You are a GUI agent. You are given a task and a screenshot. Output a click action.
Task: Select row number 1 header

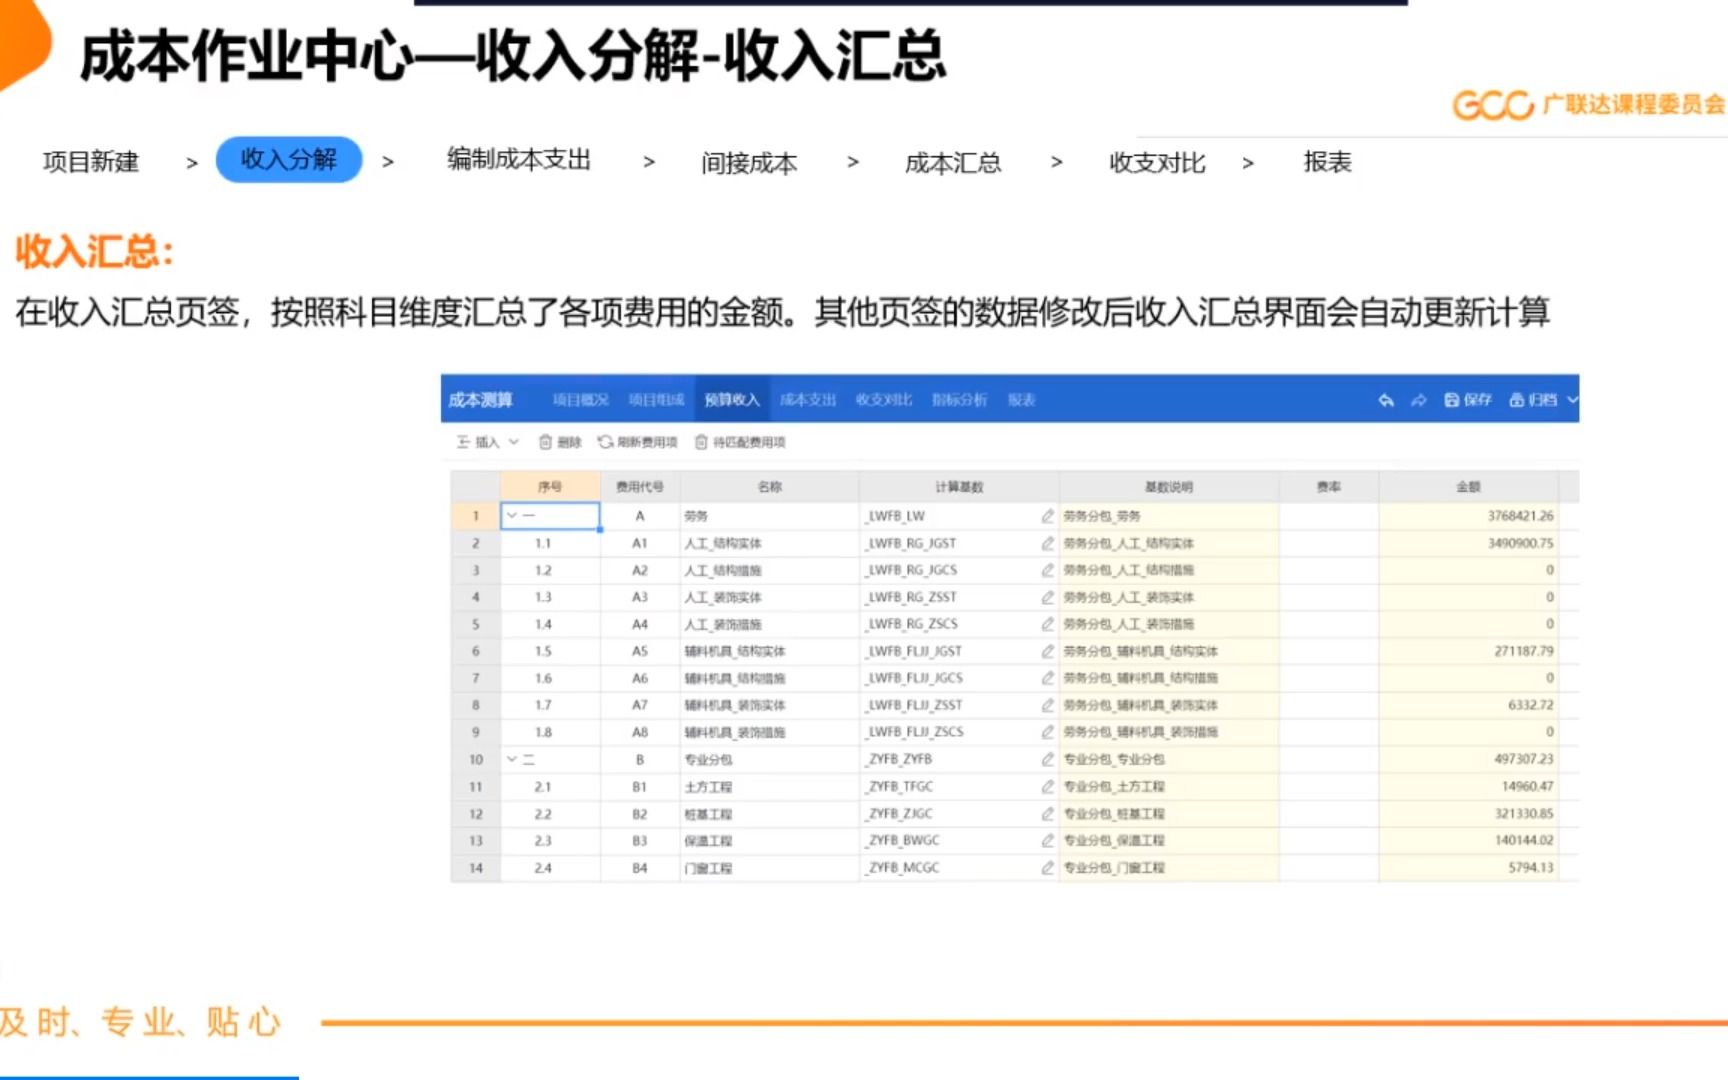(x=476, y=516)
